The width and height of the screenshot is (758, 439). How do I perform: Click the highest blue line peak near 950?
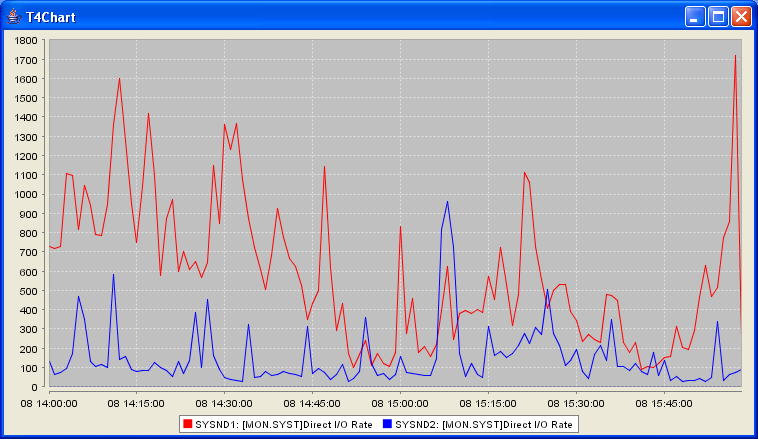[x=447, y=202]
